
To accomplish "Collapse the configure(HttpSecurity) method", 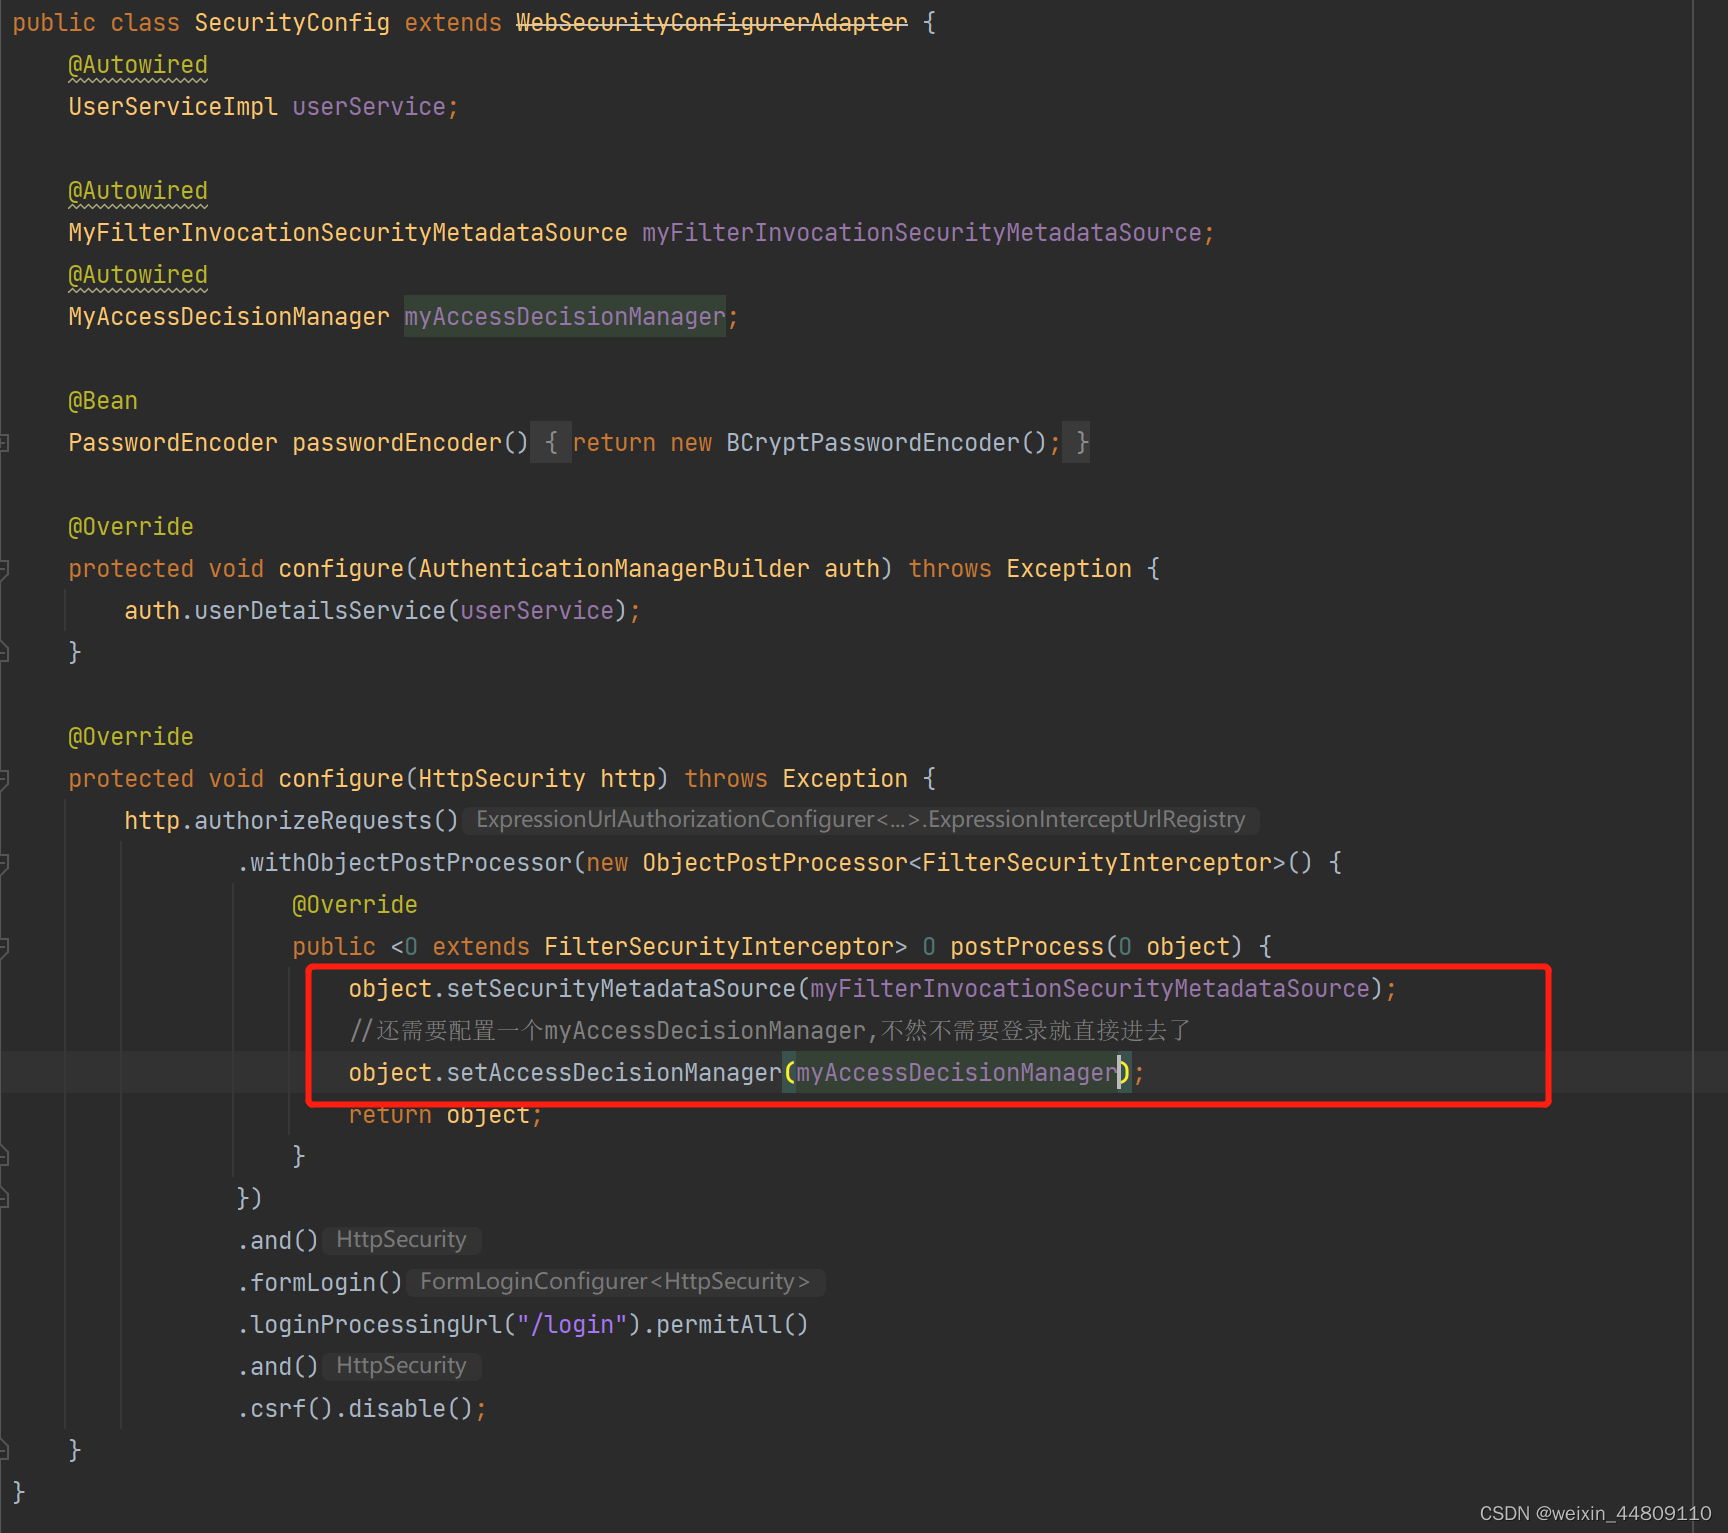I will pos(6,780).
